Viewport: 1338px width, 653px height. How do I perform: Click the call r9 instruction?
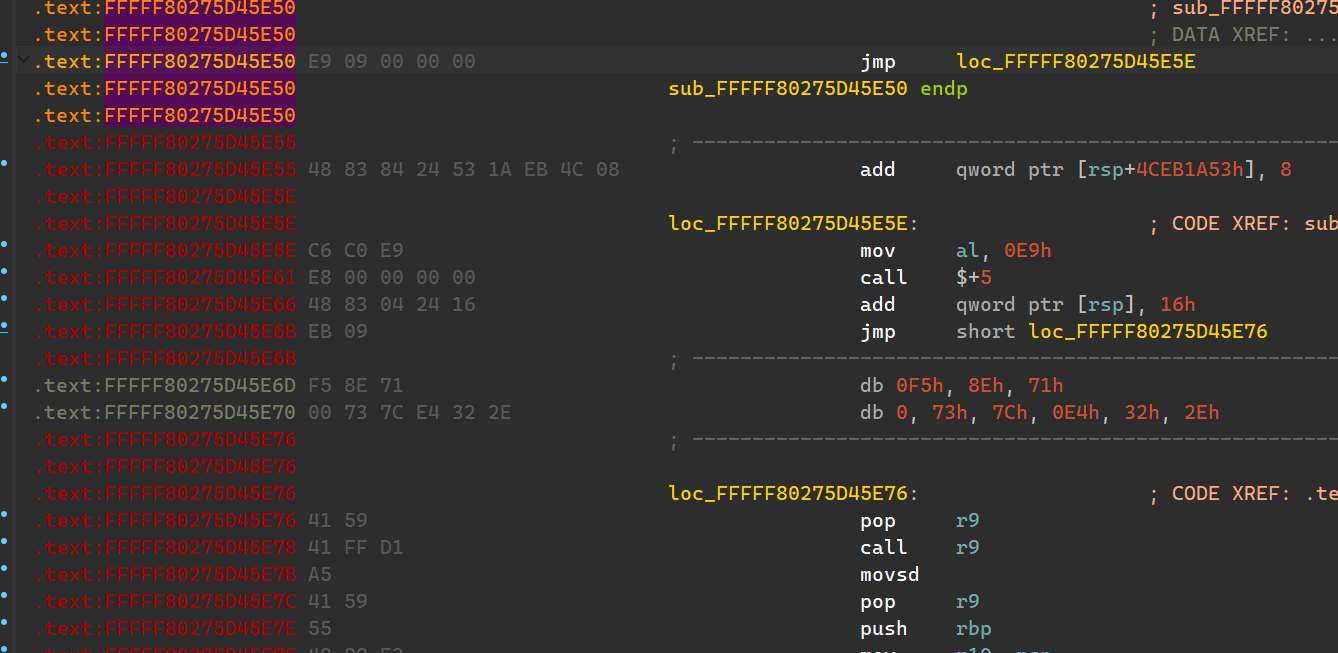920,548
